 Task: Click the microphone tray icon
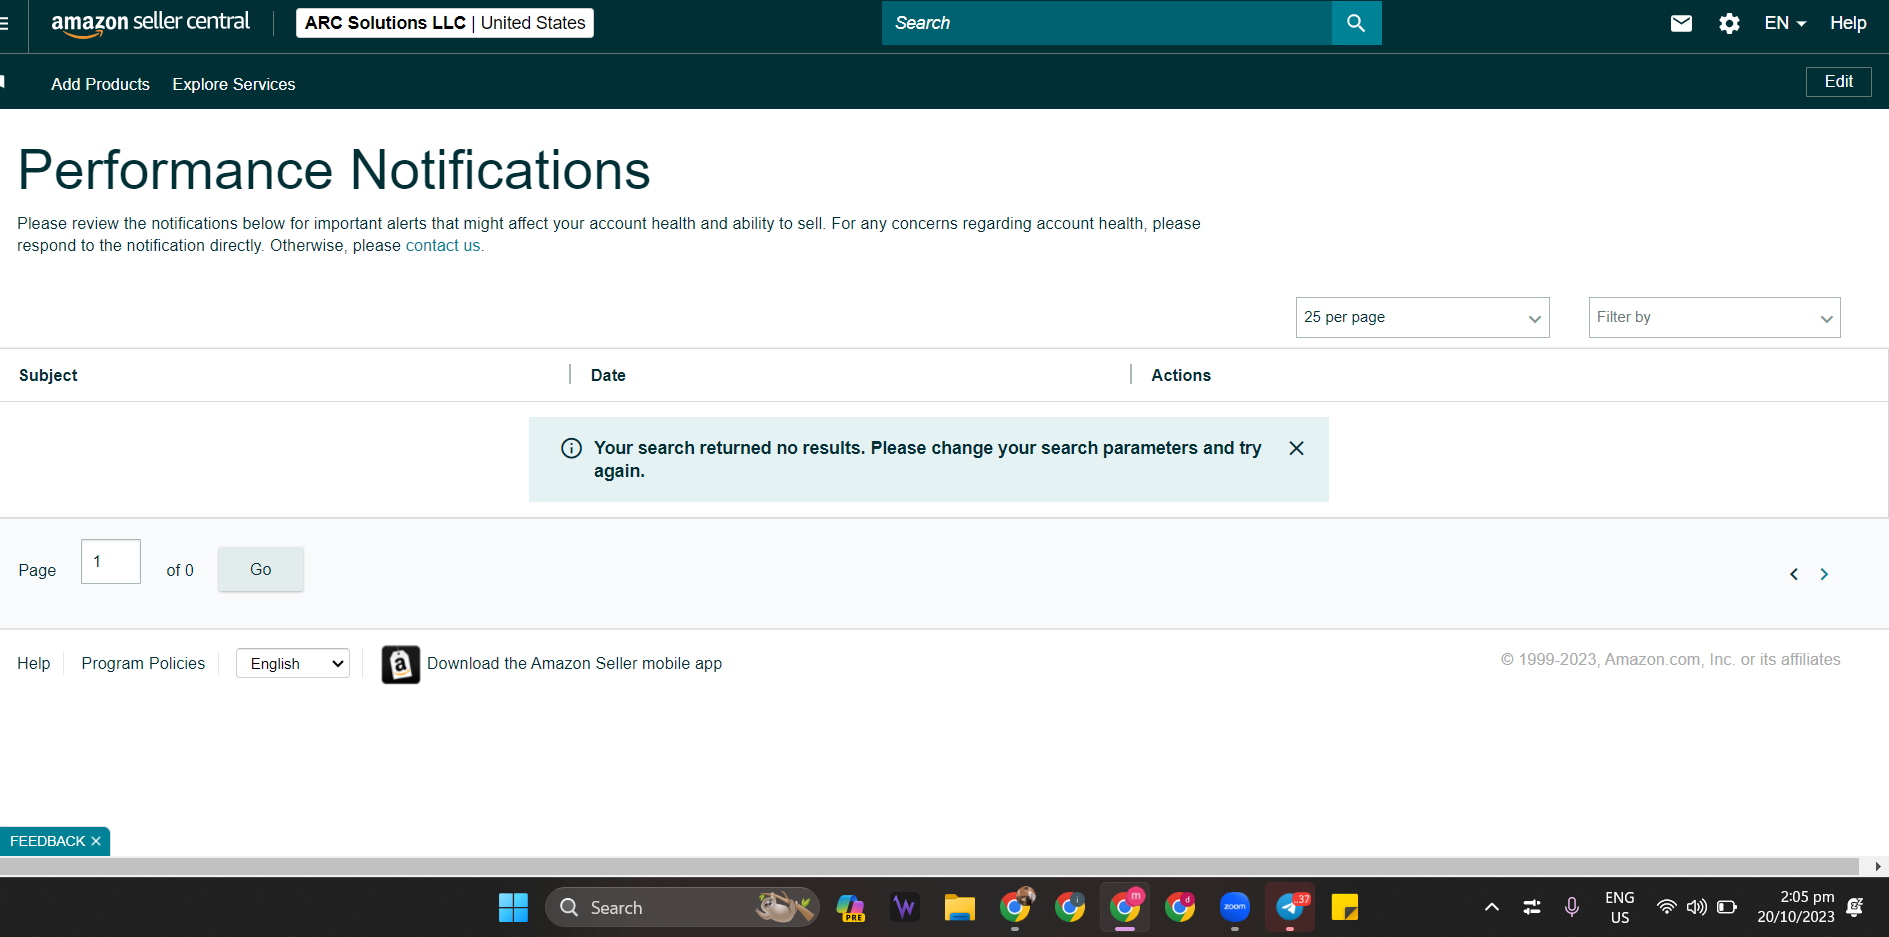[x=1572, y=907]
